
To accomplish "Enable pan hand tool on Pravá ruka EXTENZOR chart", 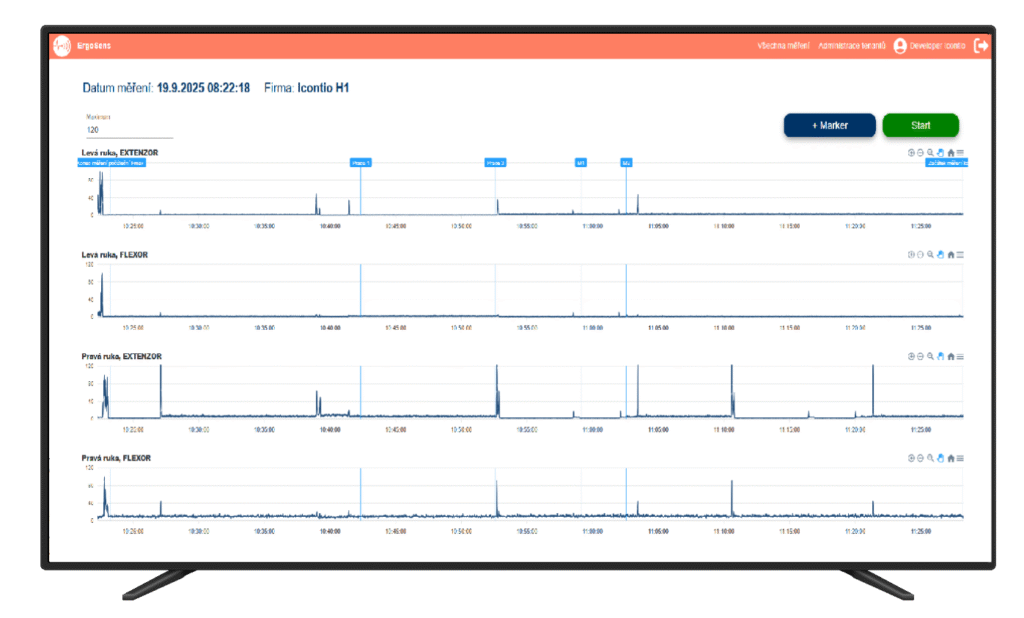I will (940, 357).
